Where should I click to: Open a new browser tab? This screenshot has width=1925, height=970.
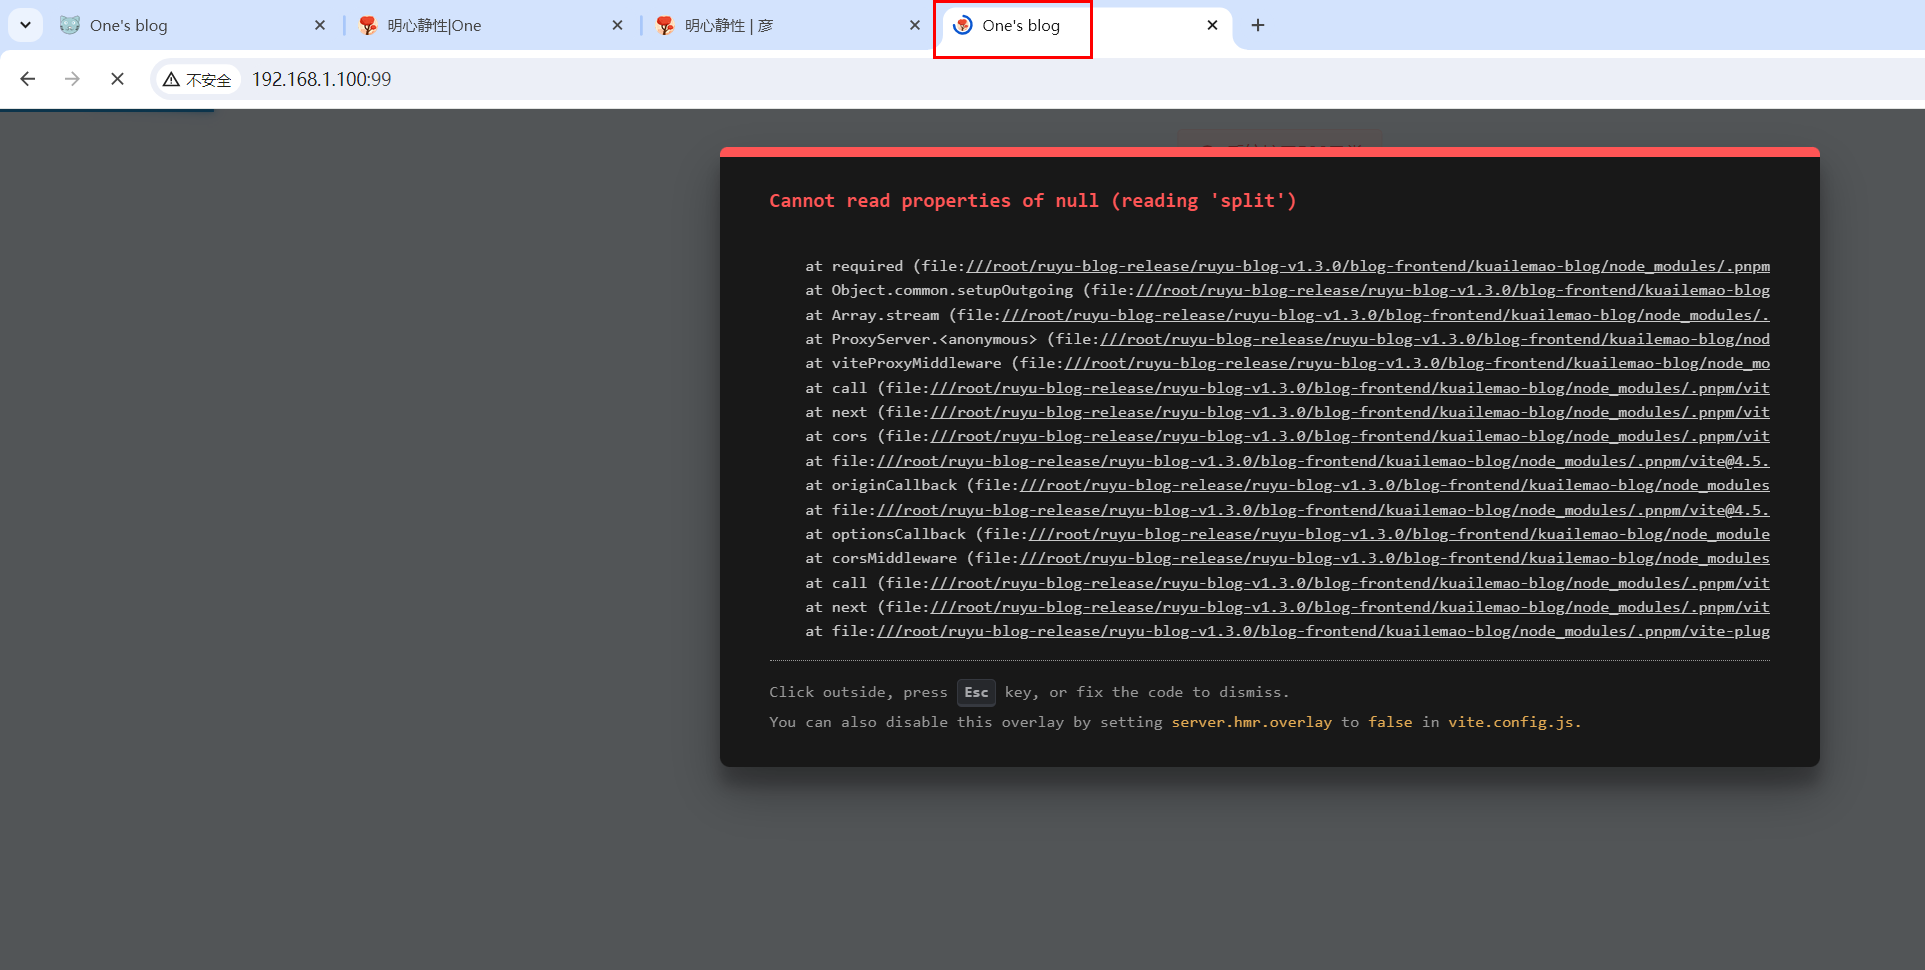1258,26
